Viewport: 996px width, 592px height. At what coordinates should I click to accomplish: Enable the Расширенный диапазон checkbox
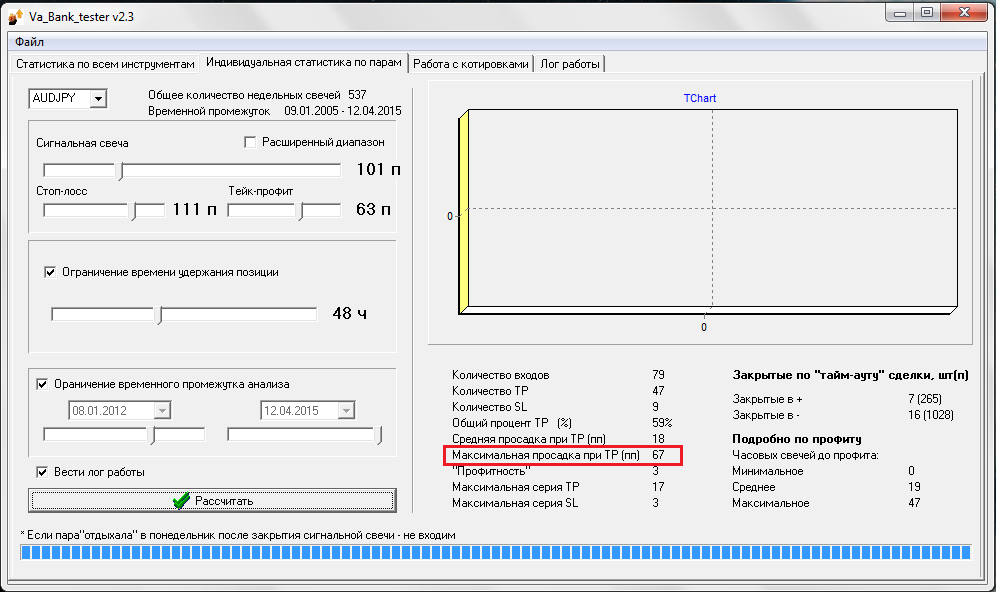tap(250, 142)
